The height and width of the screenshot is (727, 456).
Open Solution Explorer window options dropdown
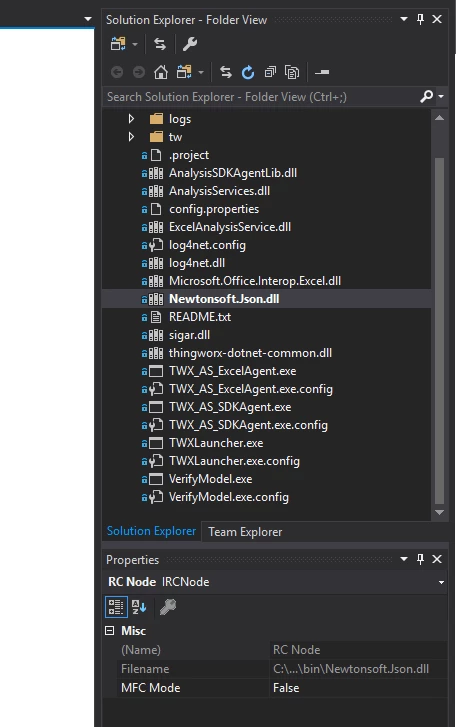(404, 19)
